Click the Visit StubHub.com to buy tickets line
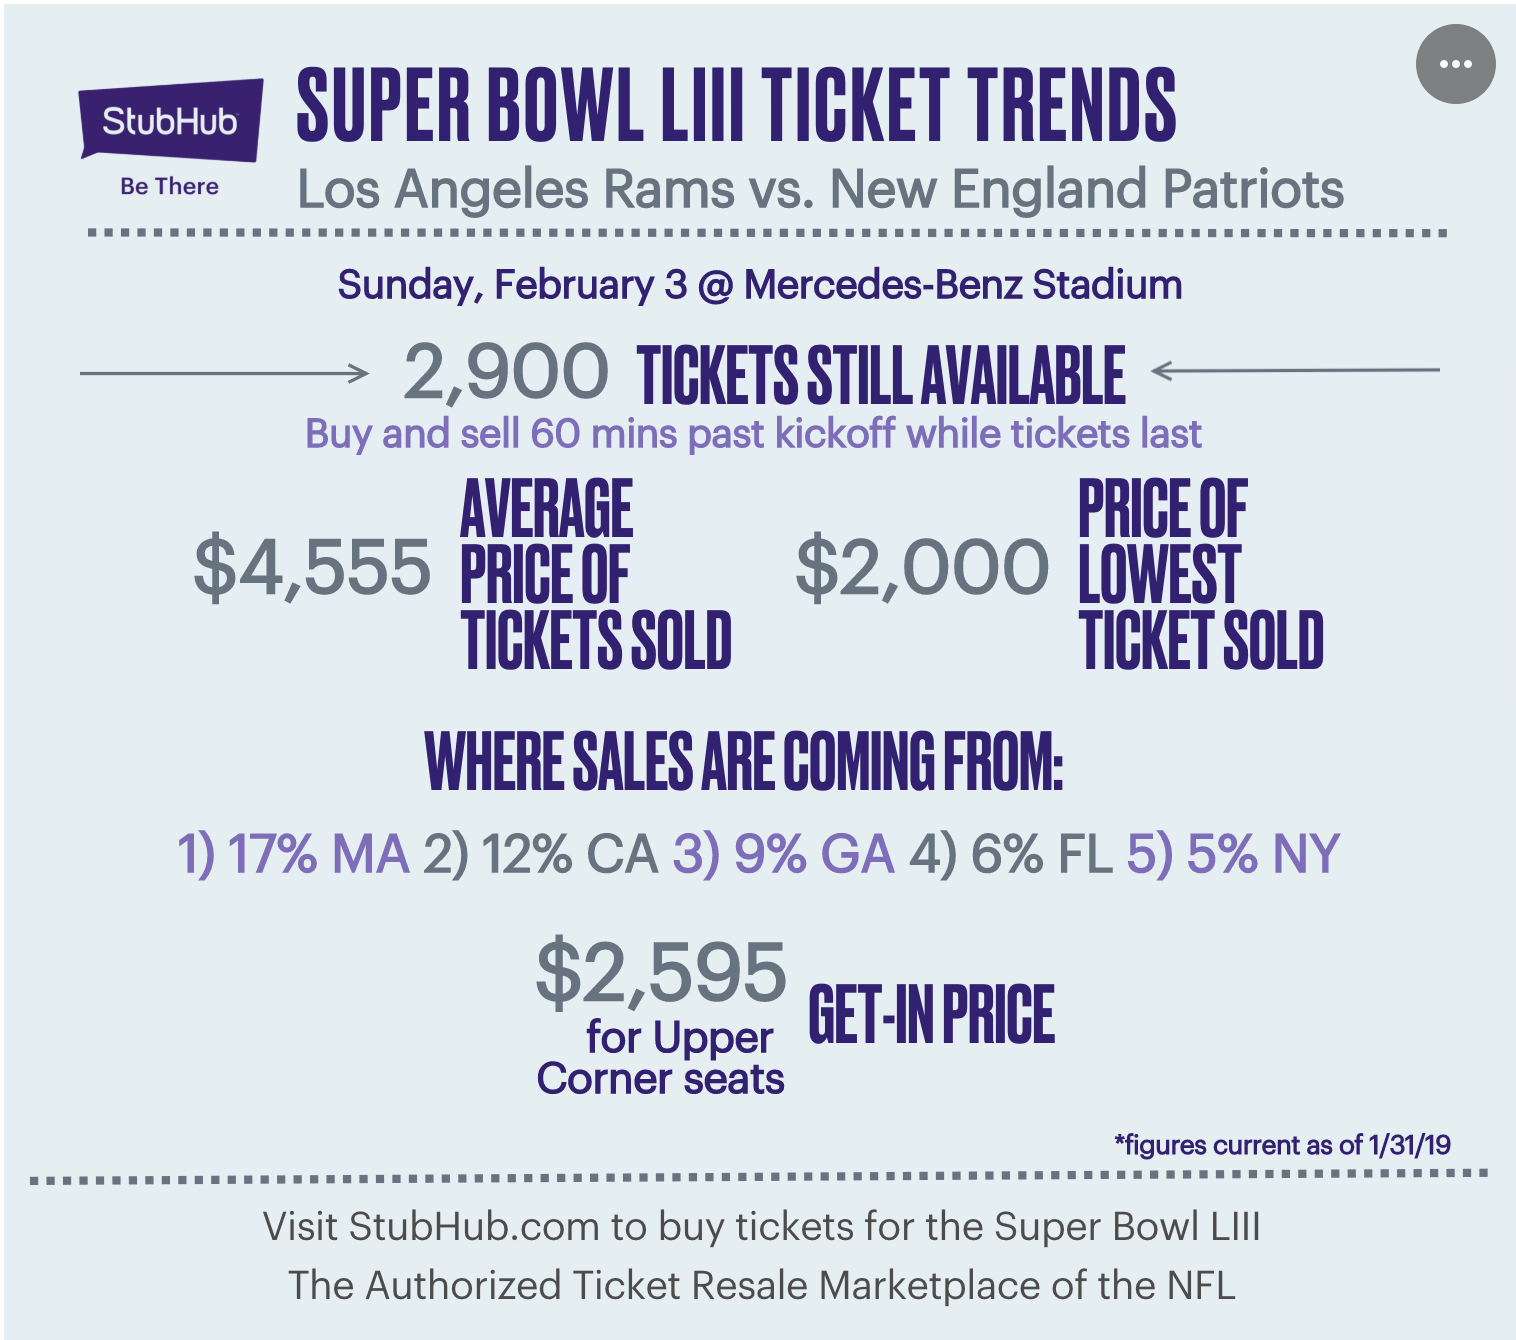Viewport: 1516px width, 1340px height. point(761,1227)
